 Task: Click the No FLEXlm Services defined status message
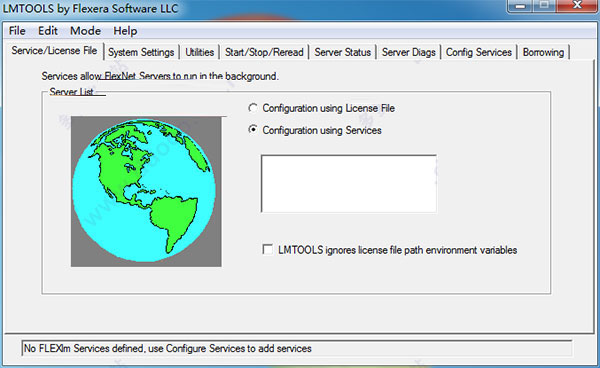pyautogui.click(x=168, y=348)
